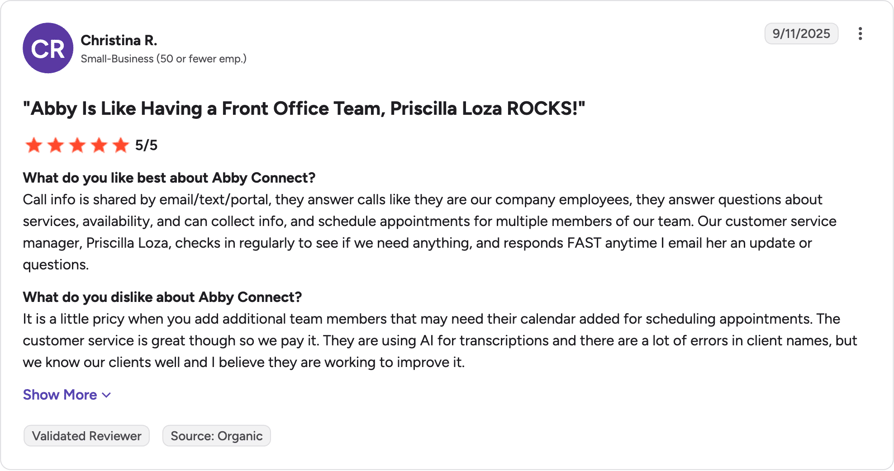Click the 'What do you like best' heading
This screenshot has height=471, width=894.
(x=169, y=178)
